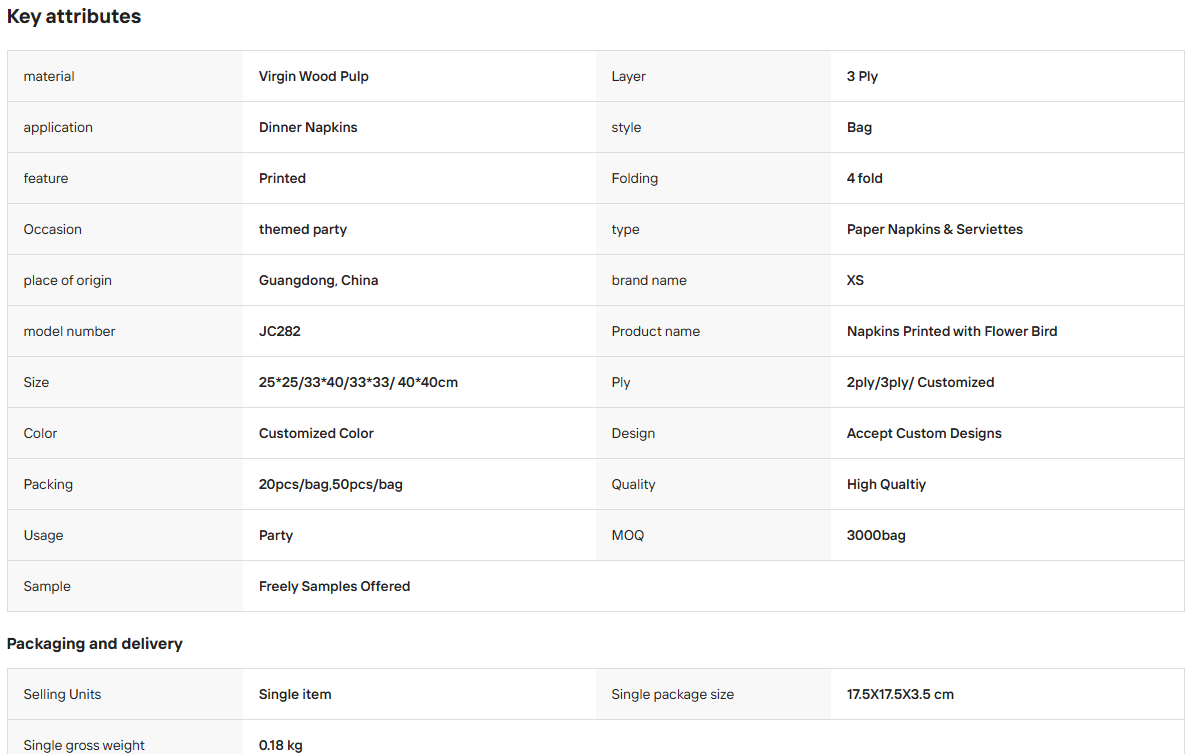Screen dimensions: 1189x754
Task: Select the Dinner Napkins application value
Action: click(x=308, y=127)
